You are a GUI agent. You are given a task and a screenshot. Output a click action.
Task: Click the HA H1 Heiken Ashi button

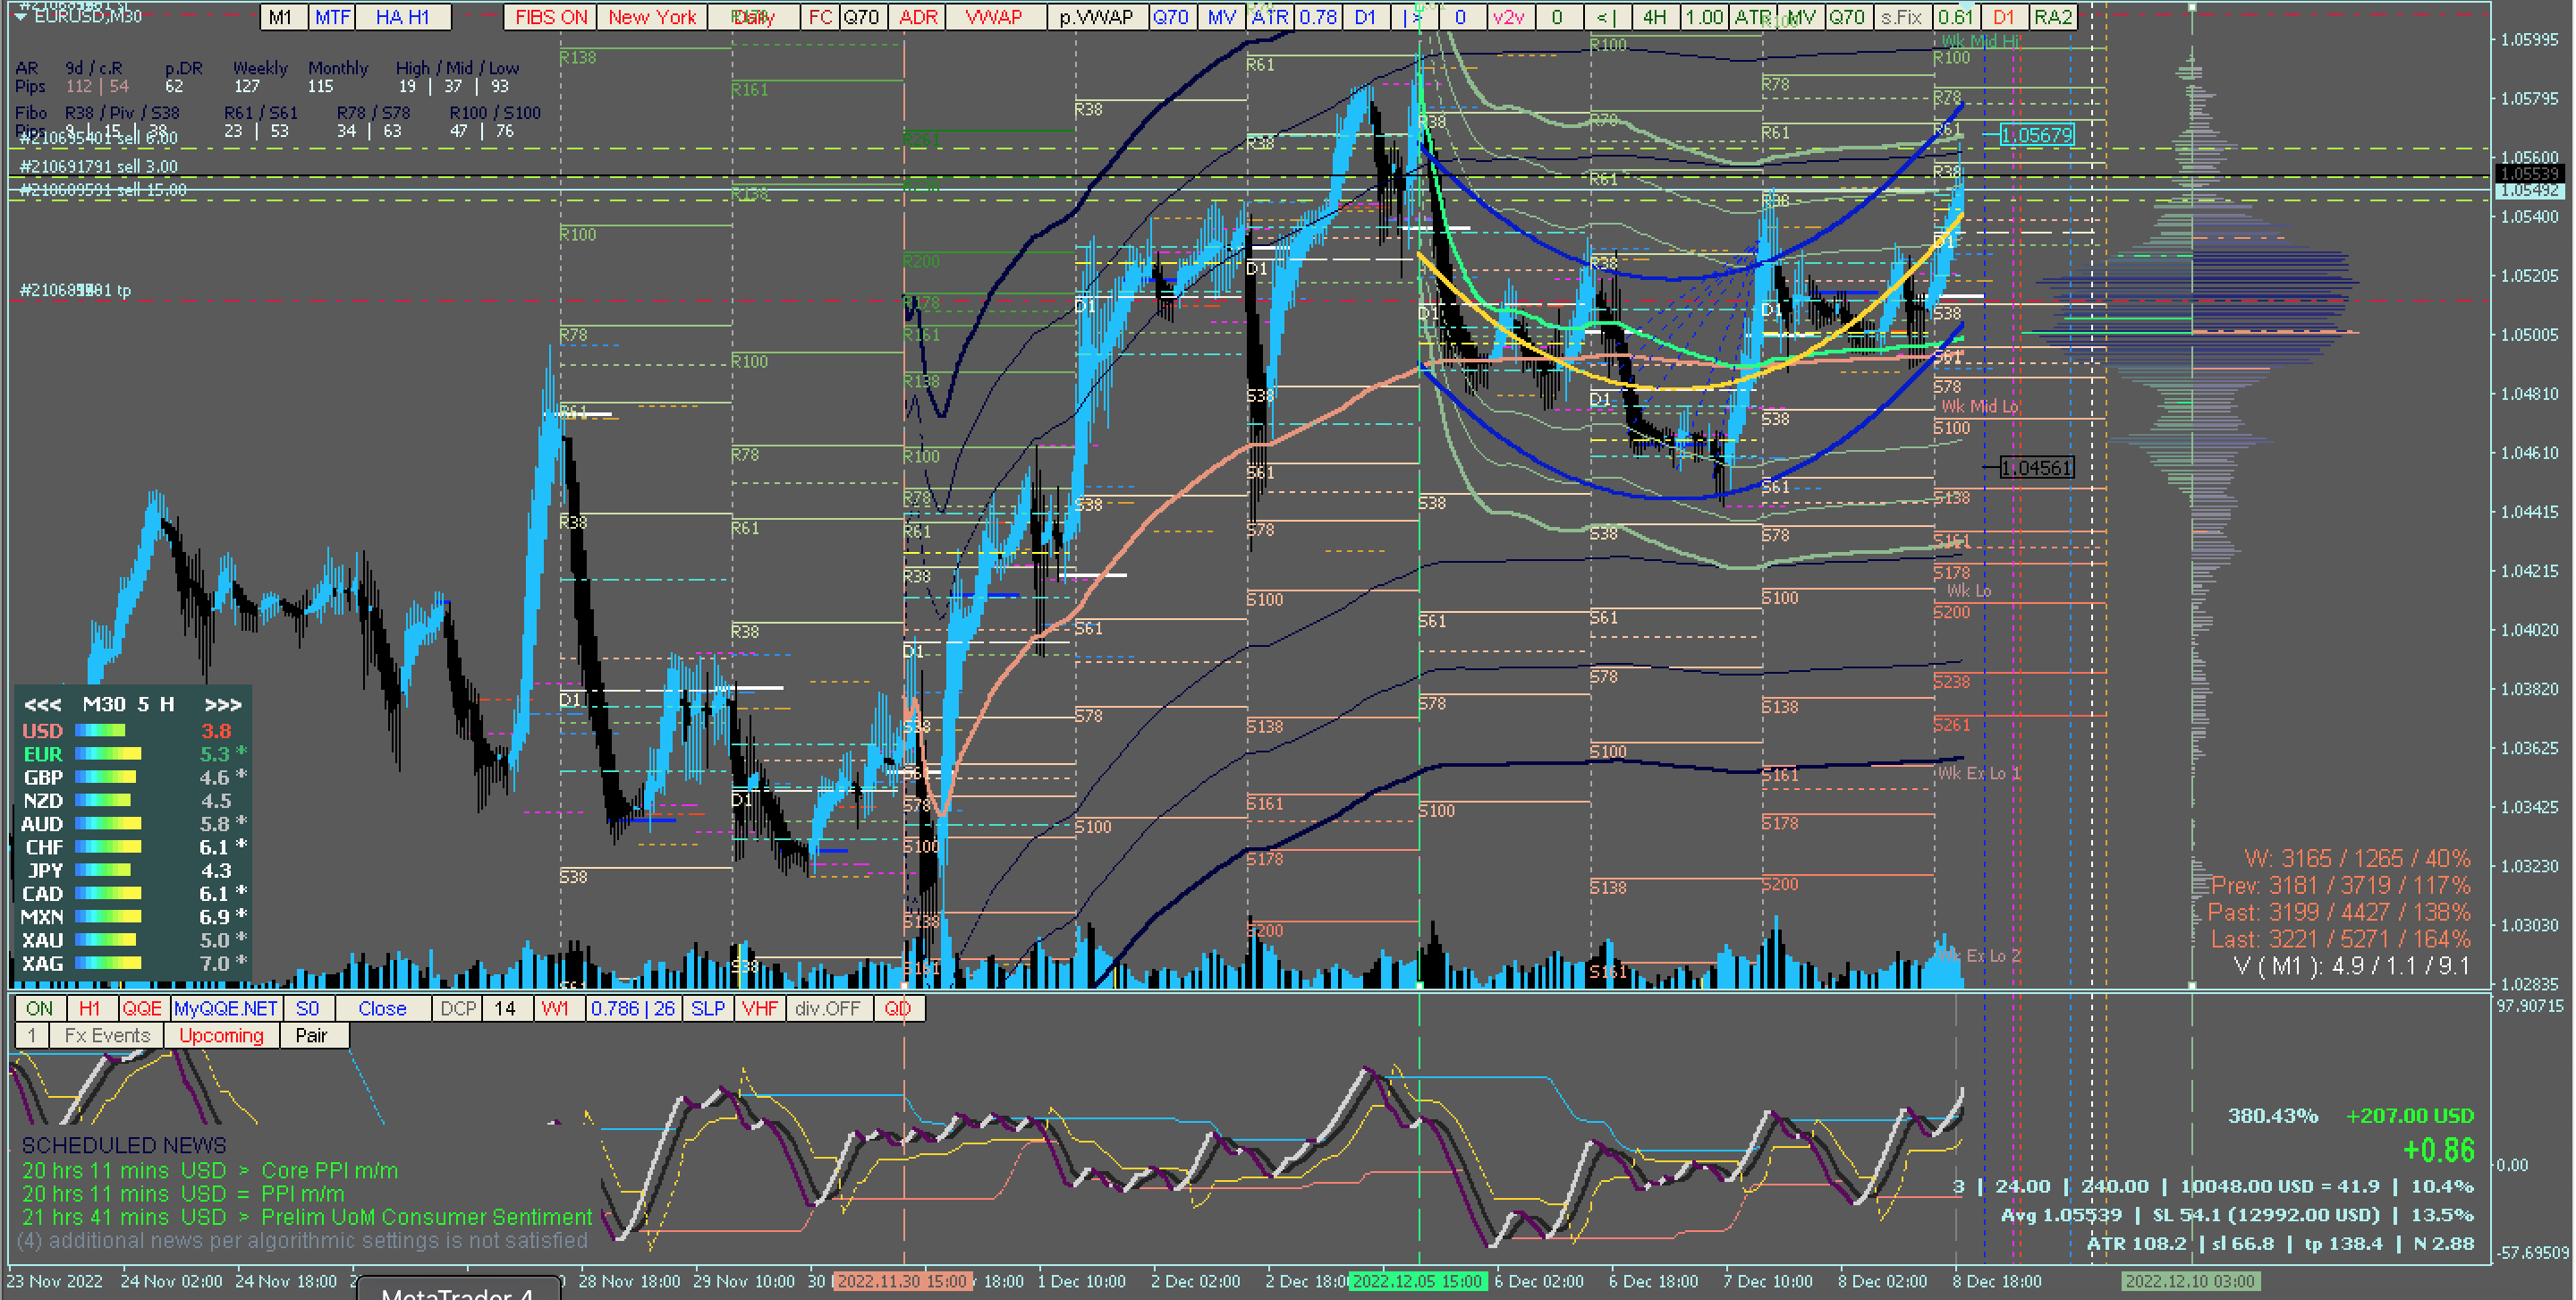tap(402, 17)
